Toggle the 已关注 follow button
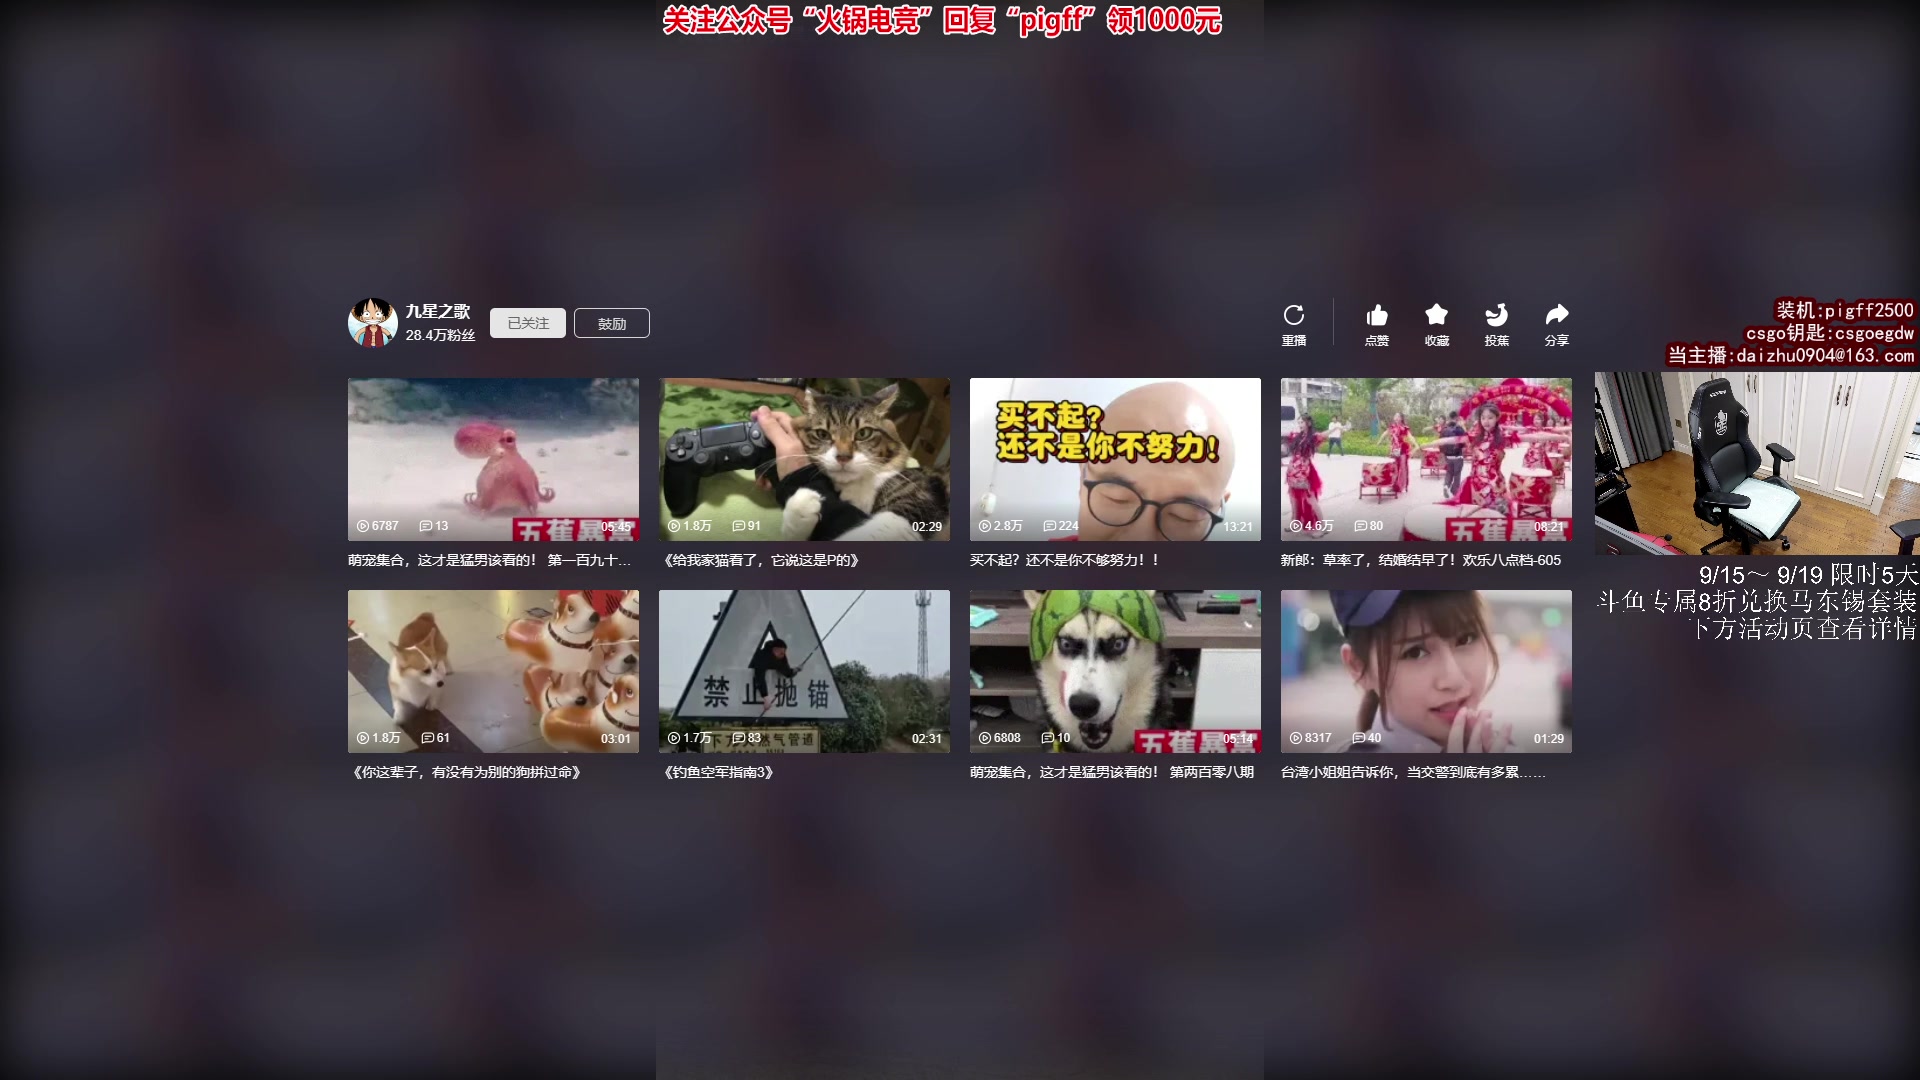The height and width of the screenshot is (1080, 1920). pyautogui.click(x=527, y=323)
